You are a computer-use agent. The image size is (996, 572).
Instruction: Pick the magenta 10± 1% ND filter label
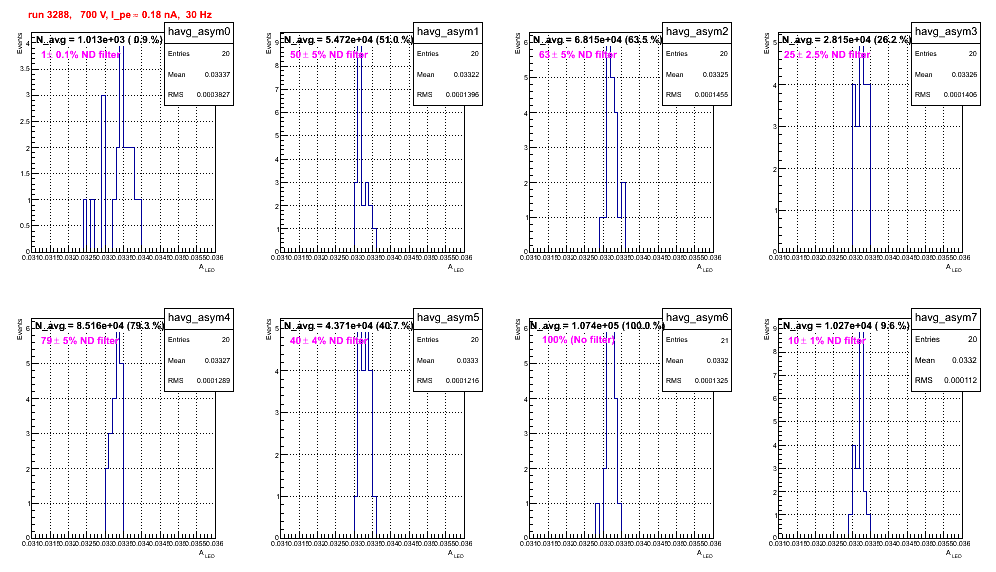coord(827,341)
